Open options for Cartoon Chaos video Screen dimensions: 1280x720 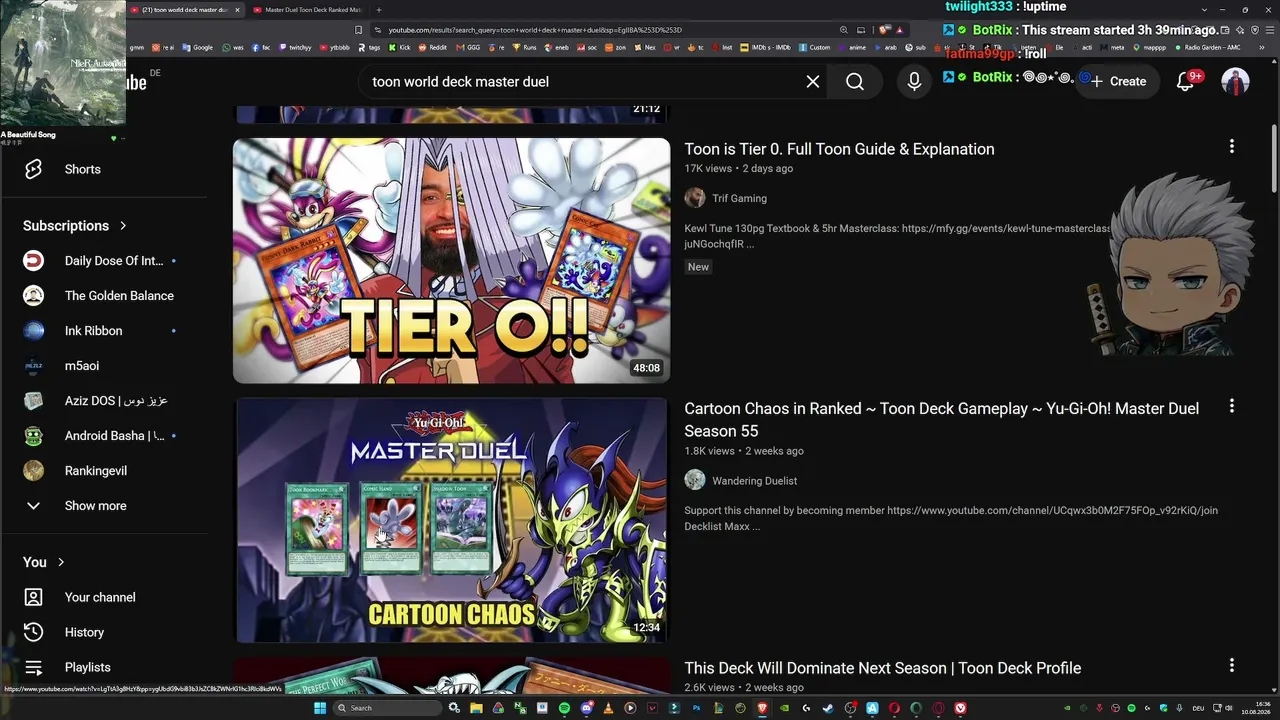tap(1231, 406)
